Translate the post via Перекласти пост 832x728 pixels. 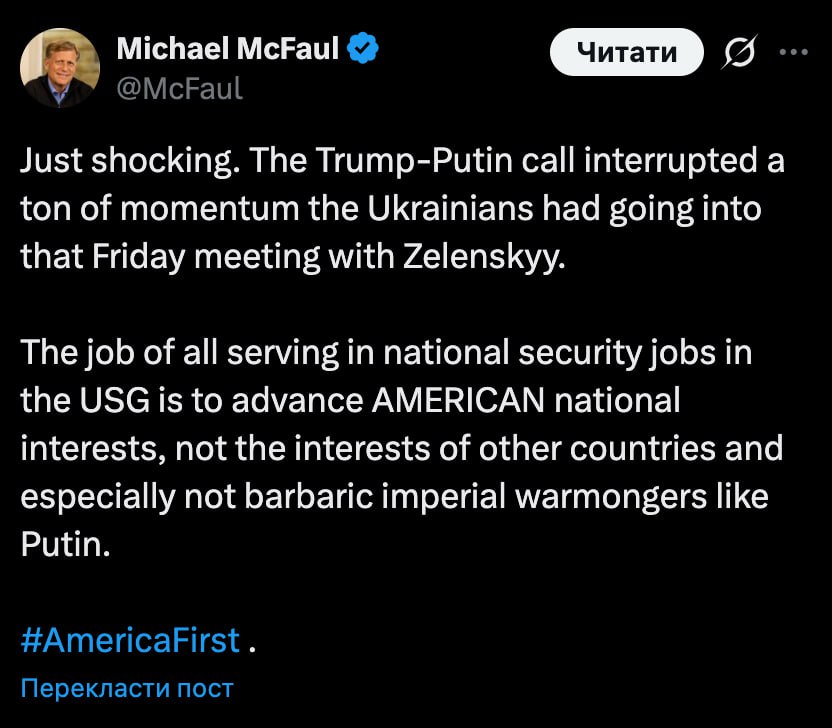[x=127, y=688]
